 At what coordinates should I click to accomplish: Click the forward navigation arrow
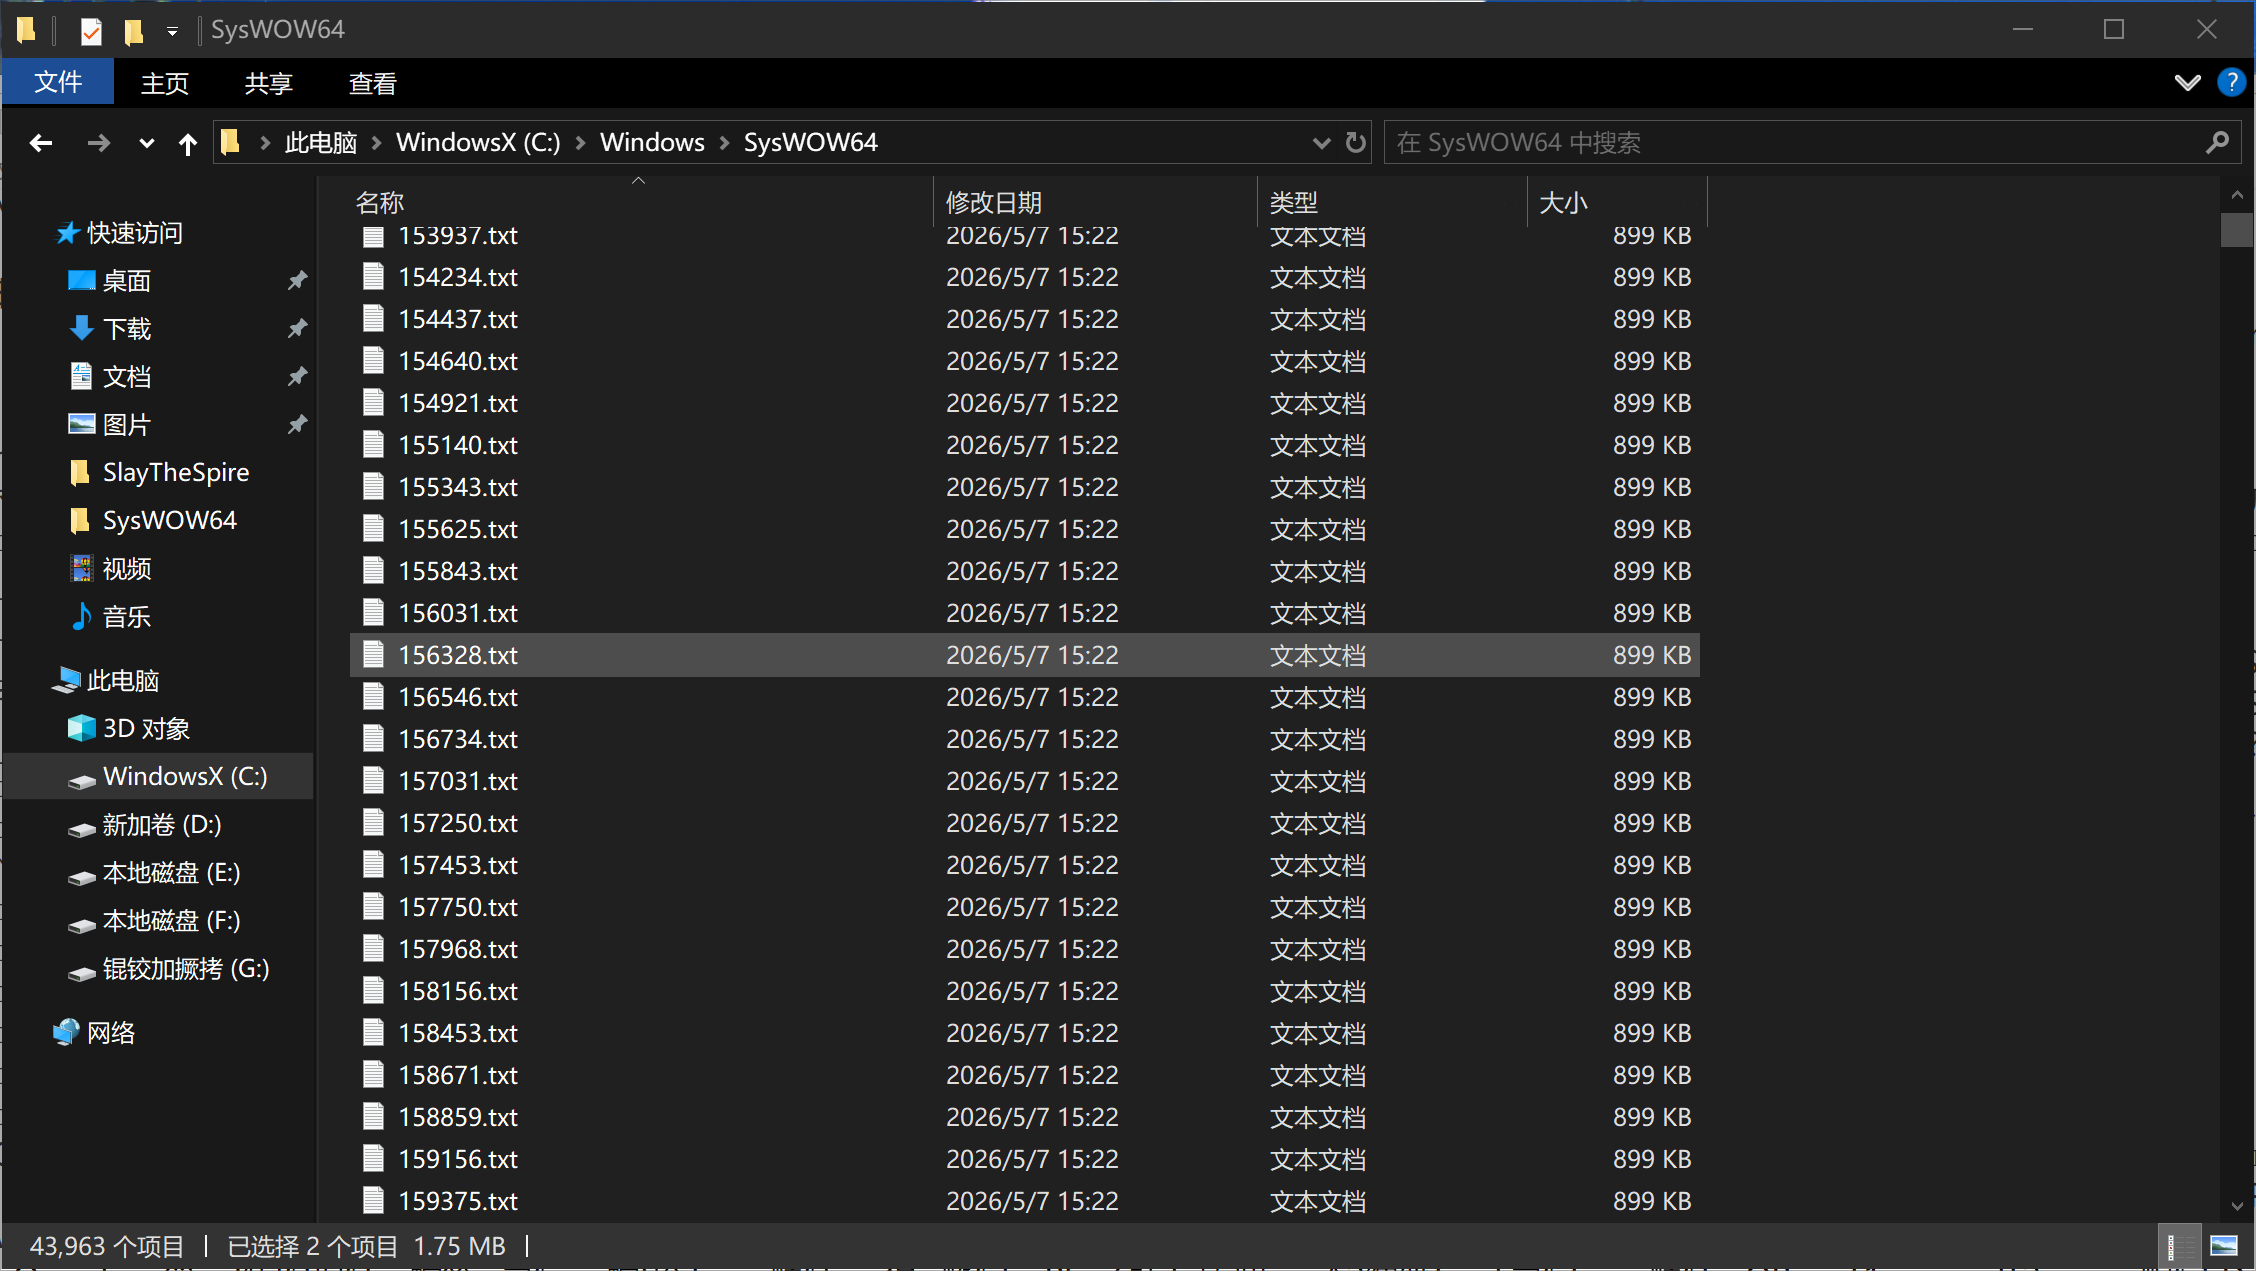pos(98,143)
